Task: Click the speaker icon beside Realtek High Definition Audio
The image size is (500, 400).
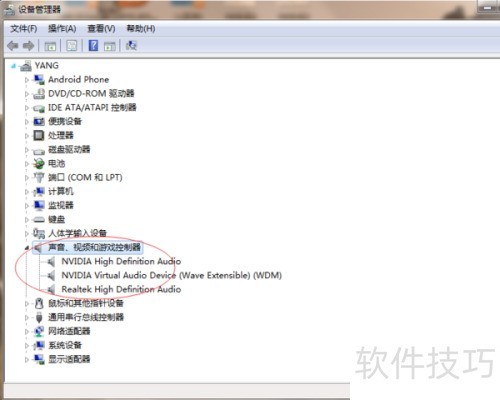Action: 51,289
